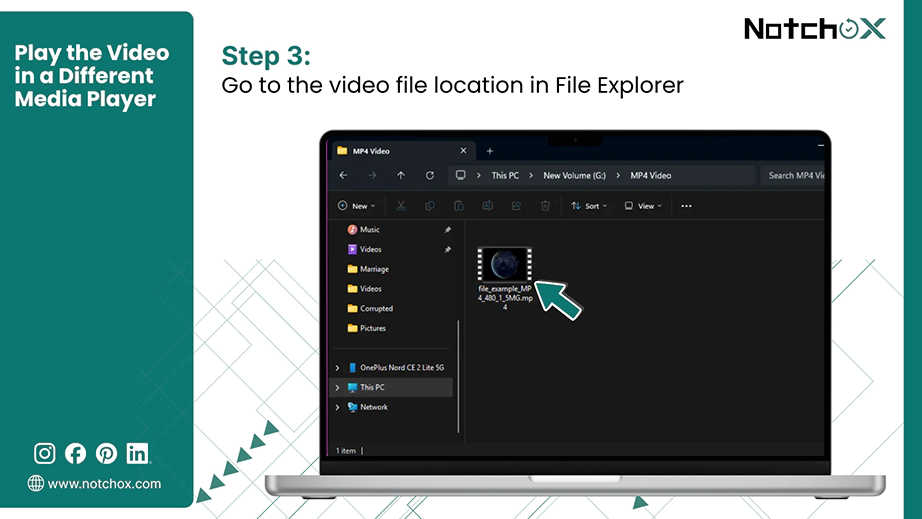Image resolution: width=922 pixels, height=519 pixels.
Task: Expand This PC tree node
Action: click(338, 387)
